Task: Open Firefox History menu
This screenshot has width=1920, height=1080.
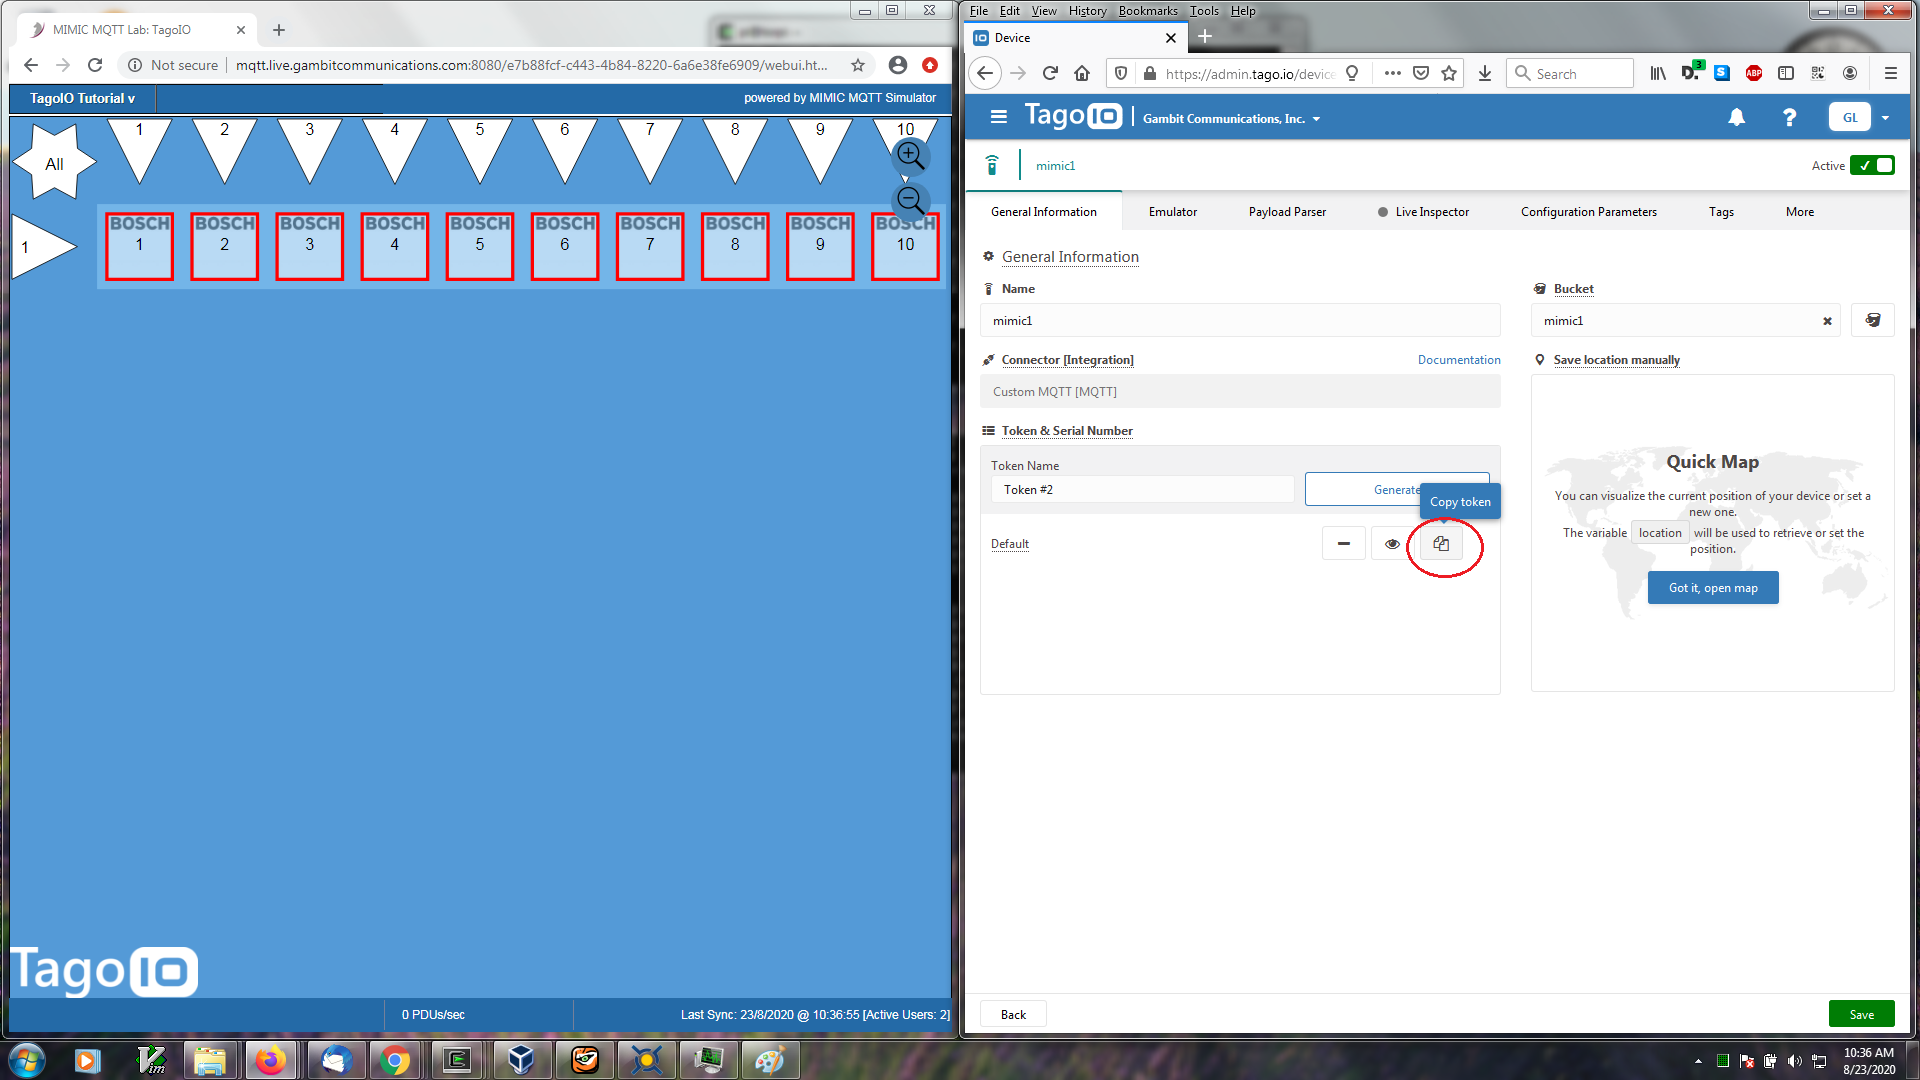Action: (1087, 11)
